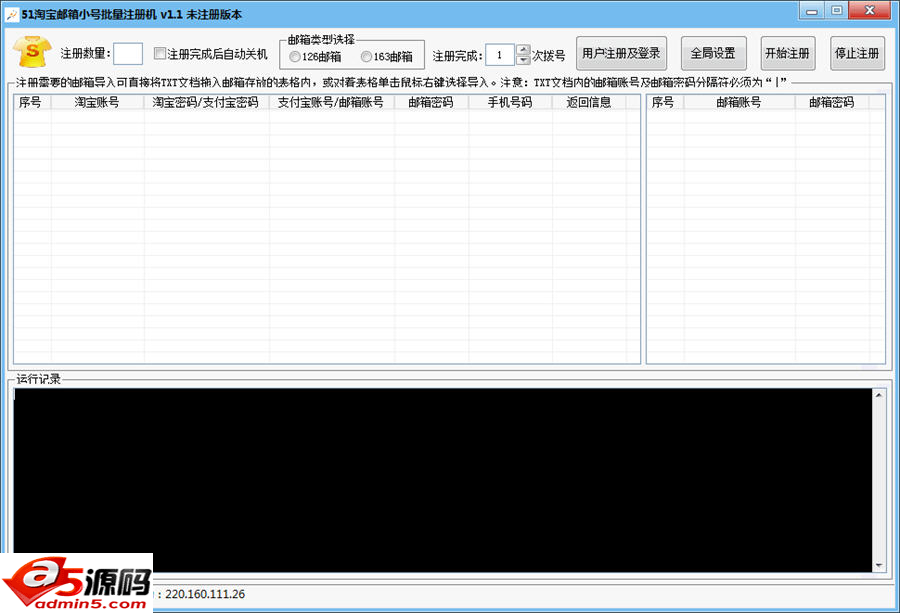Viewport: 900px width, 613px height.
Task: Click left table 序号 column header
Action: tap(32, 102)
